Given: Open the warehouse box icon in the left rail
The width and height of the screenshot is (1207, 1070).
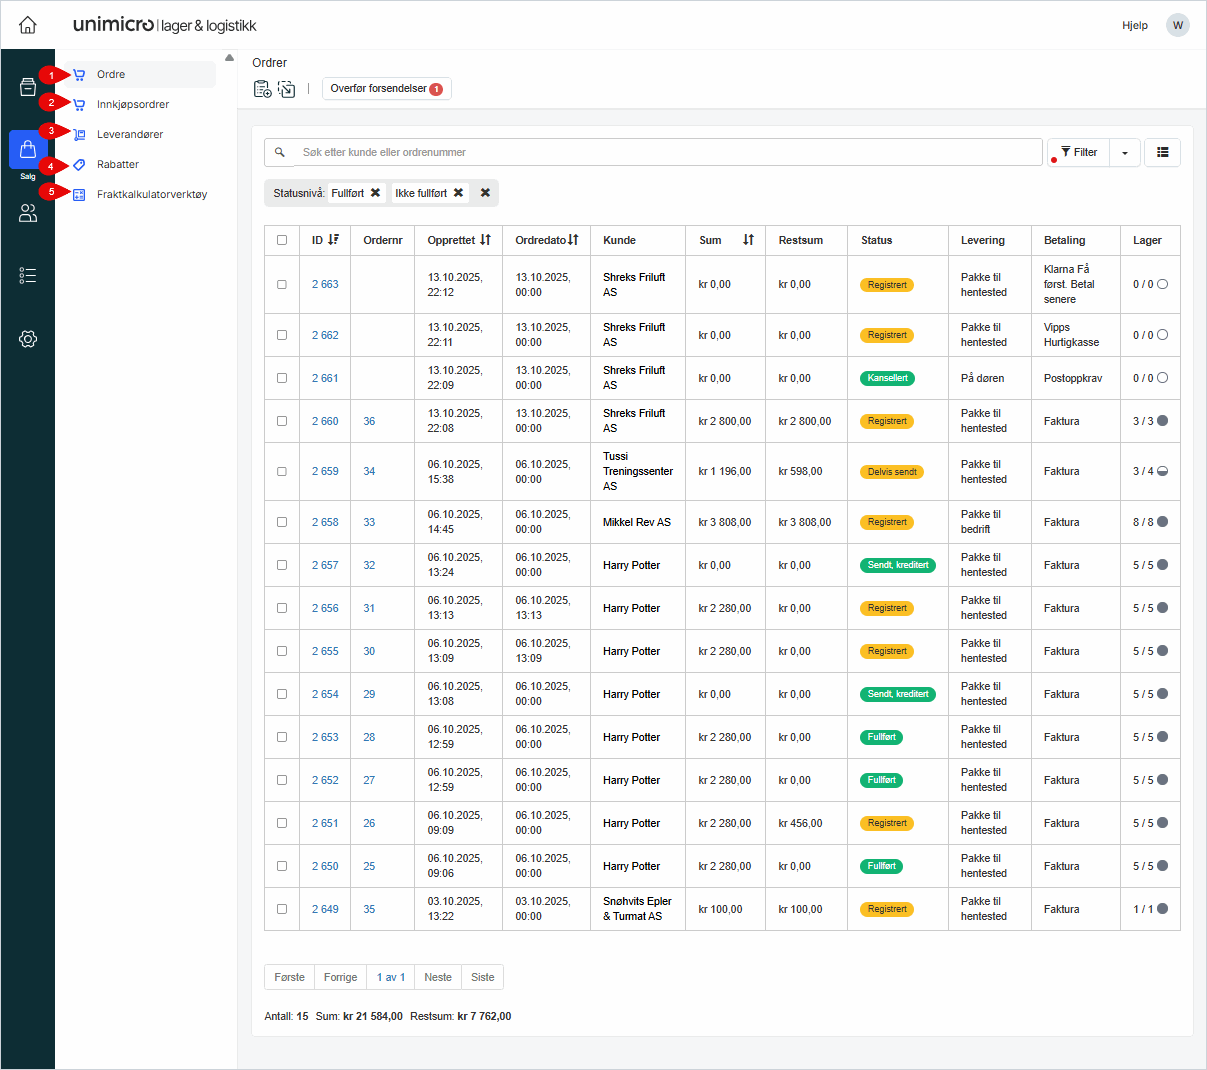Looking at the screenshot, I should click(x=28, y=87).
